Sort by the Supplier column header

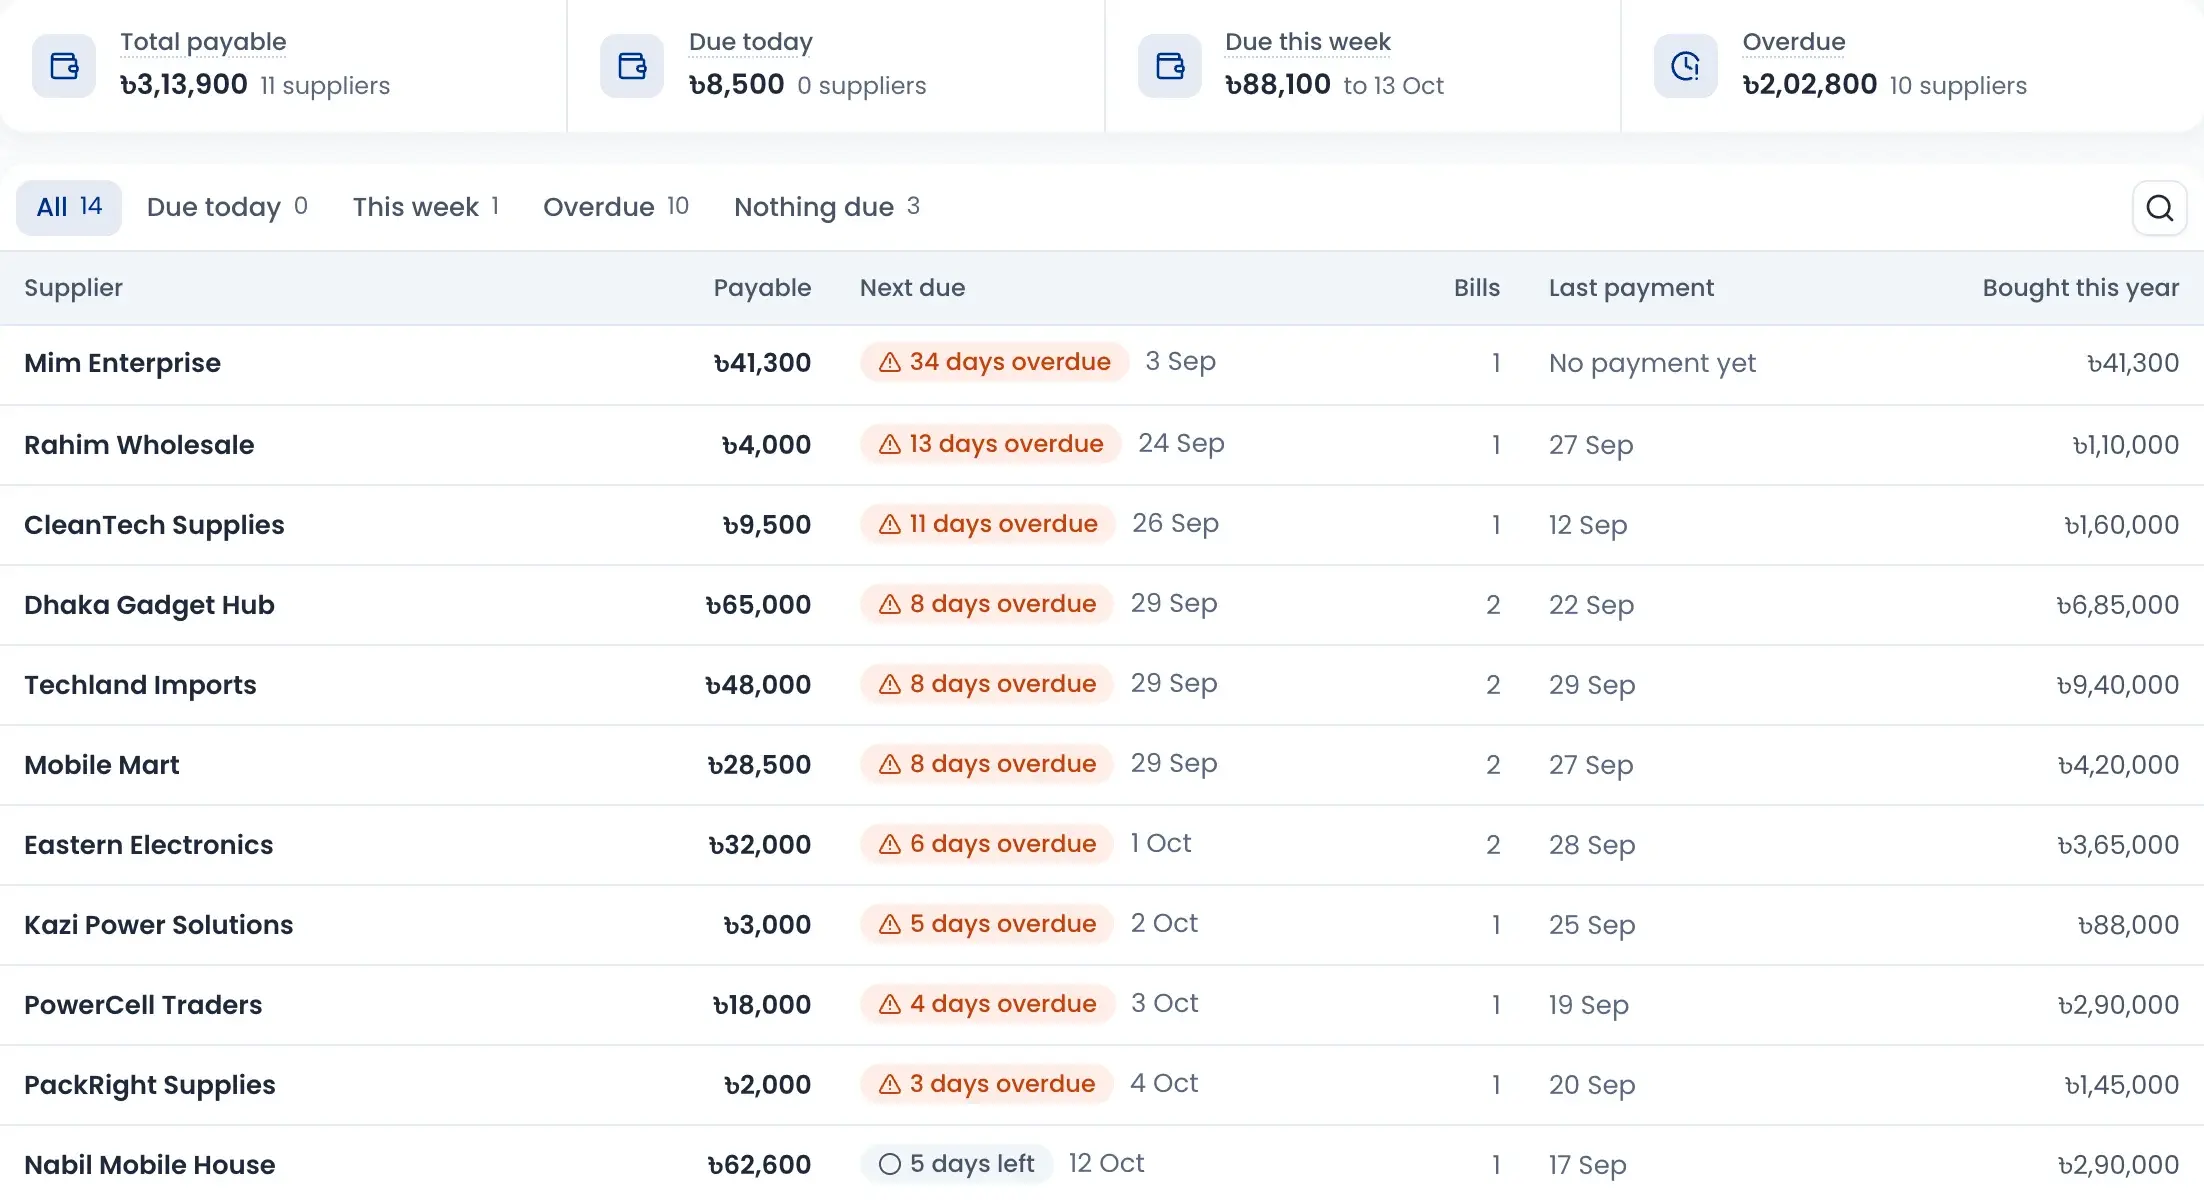pyautogui.click(x=73, y=288)
